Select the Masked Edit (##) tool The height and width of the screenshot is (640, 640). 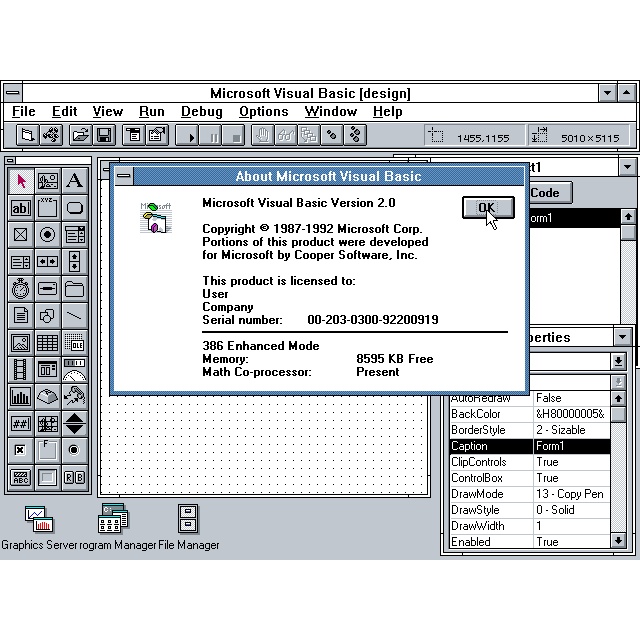click(x=21, y=423)
